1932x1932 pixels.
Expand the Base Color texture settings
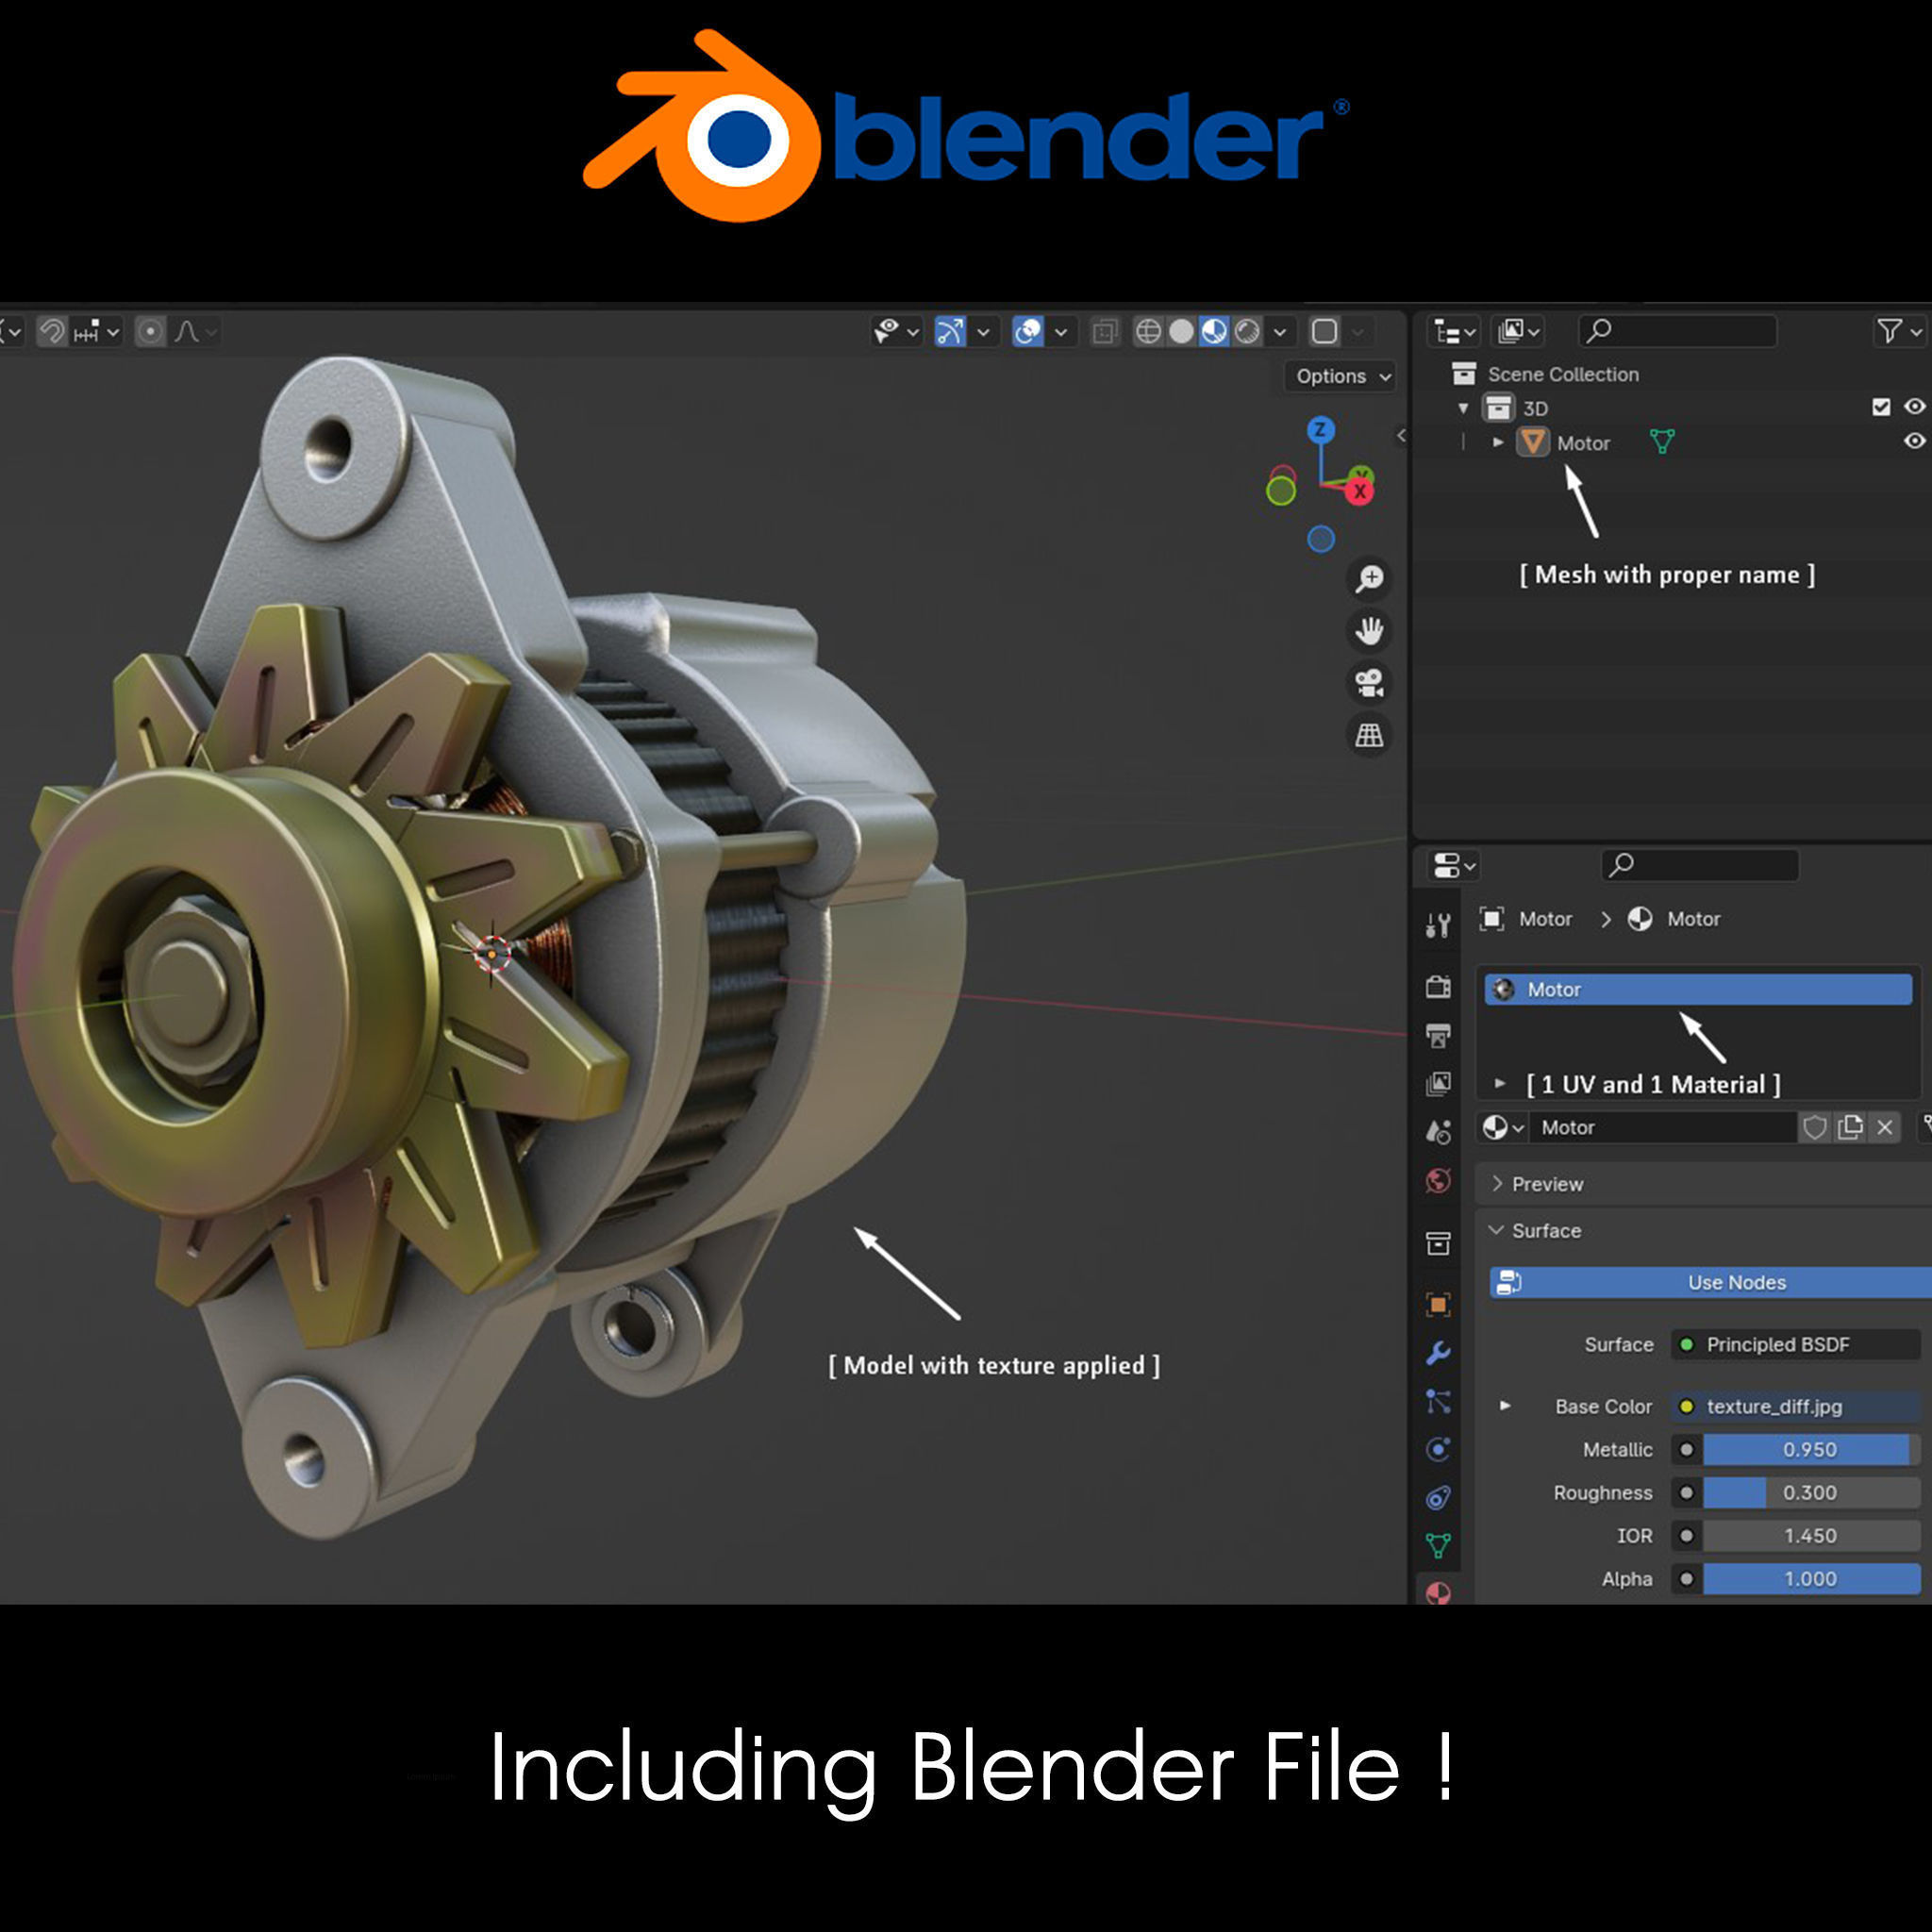pos(1505,1405)
